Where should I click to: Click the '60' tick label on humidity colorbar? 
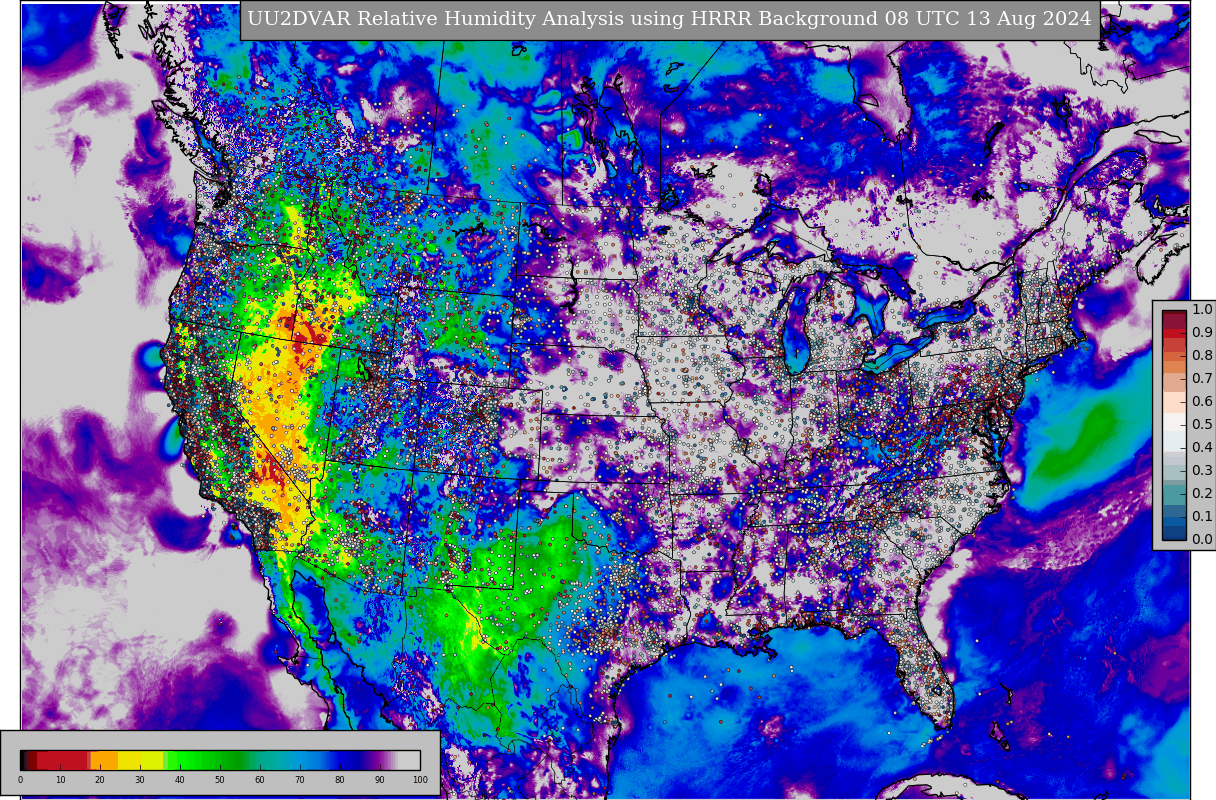click(260, 780)
